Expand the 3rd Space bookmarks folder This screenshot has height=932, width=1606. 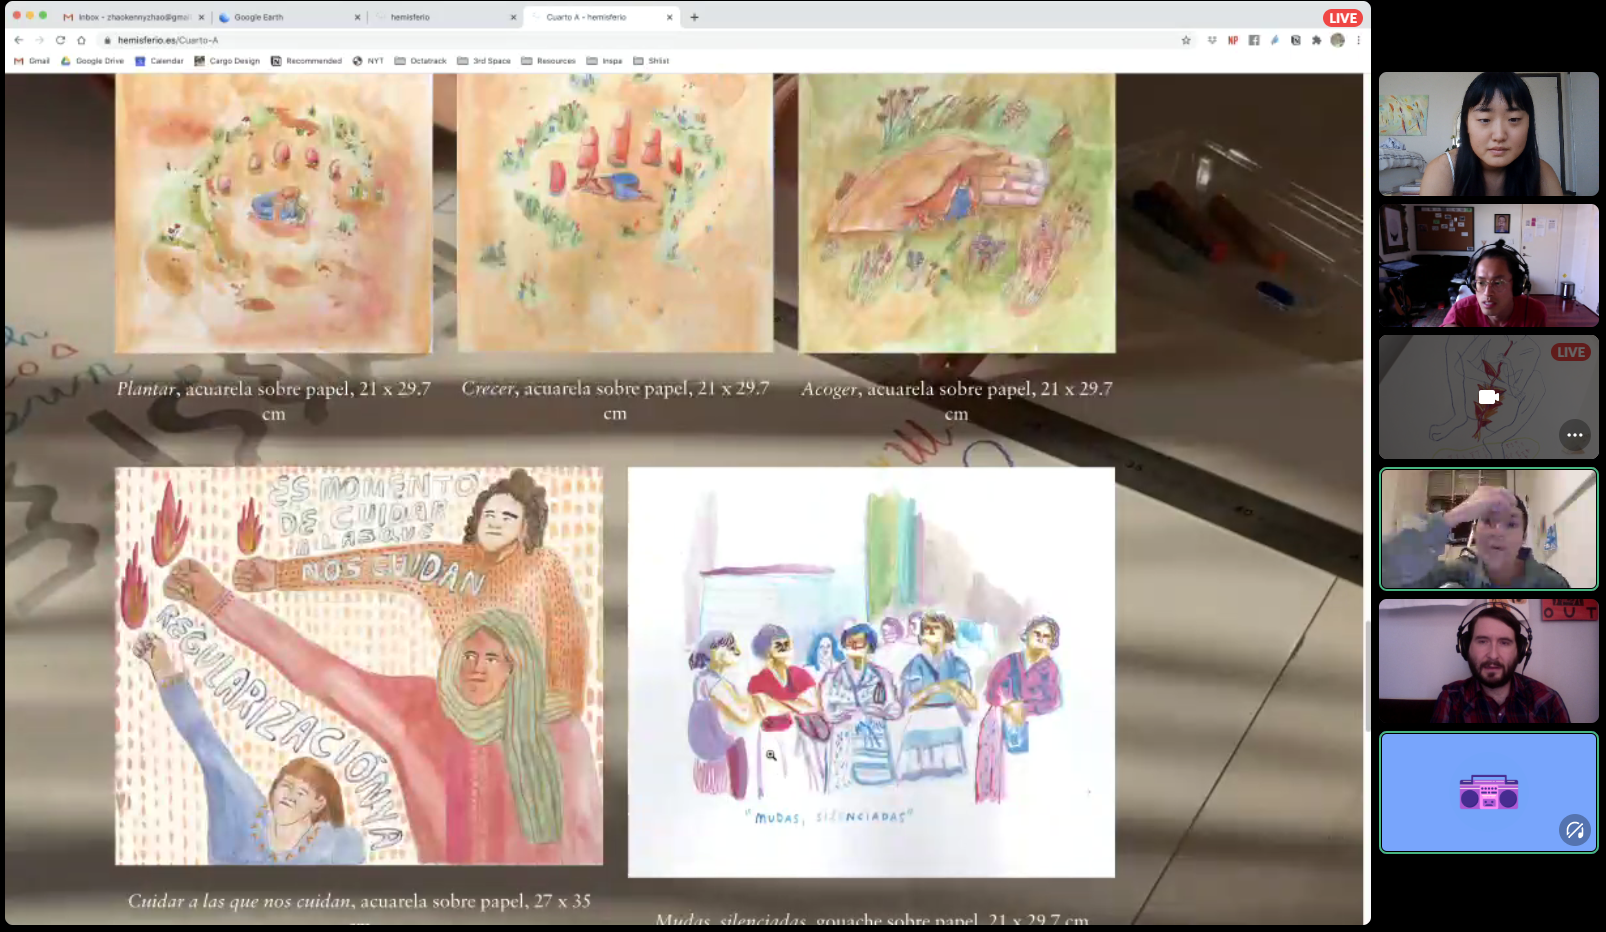tap(484, 61)
